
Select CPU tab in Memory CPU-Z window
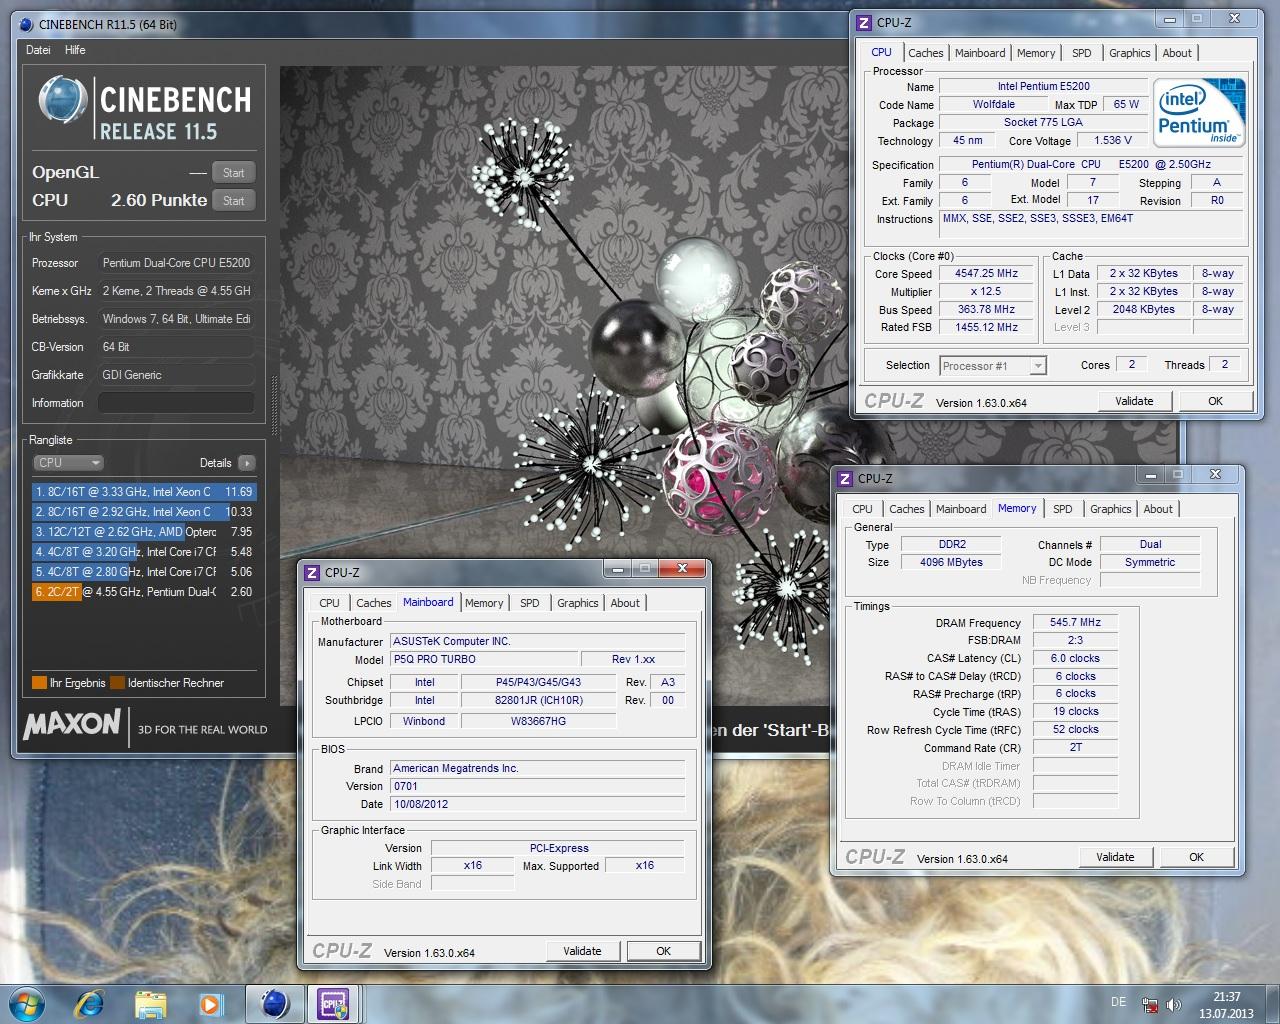click(862, 509)
